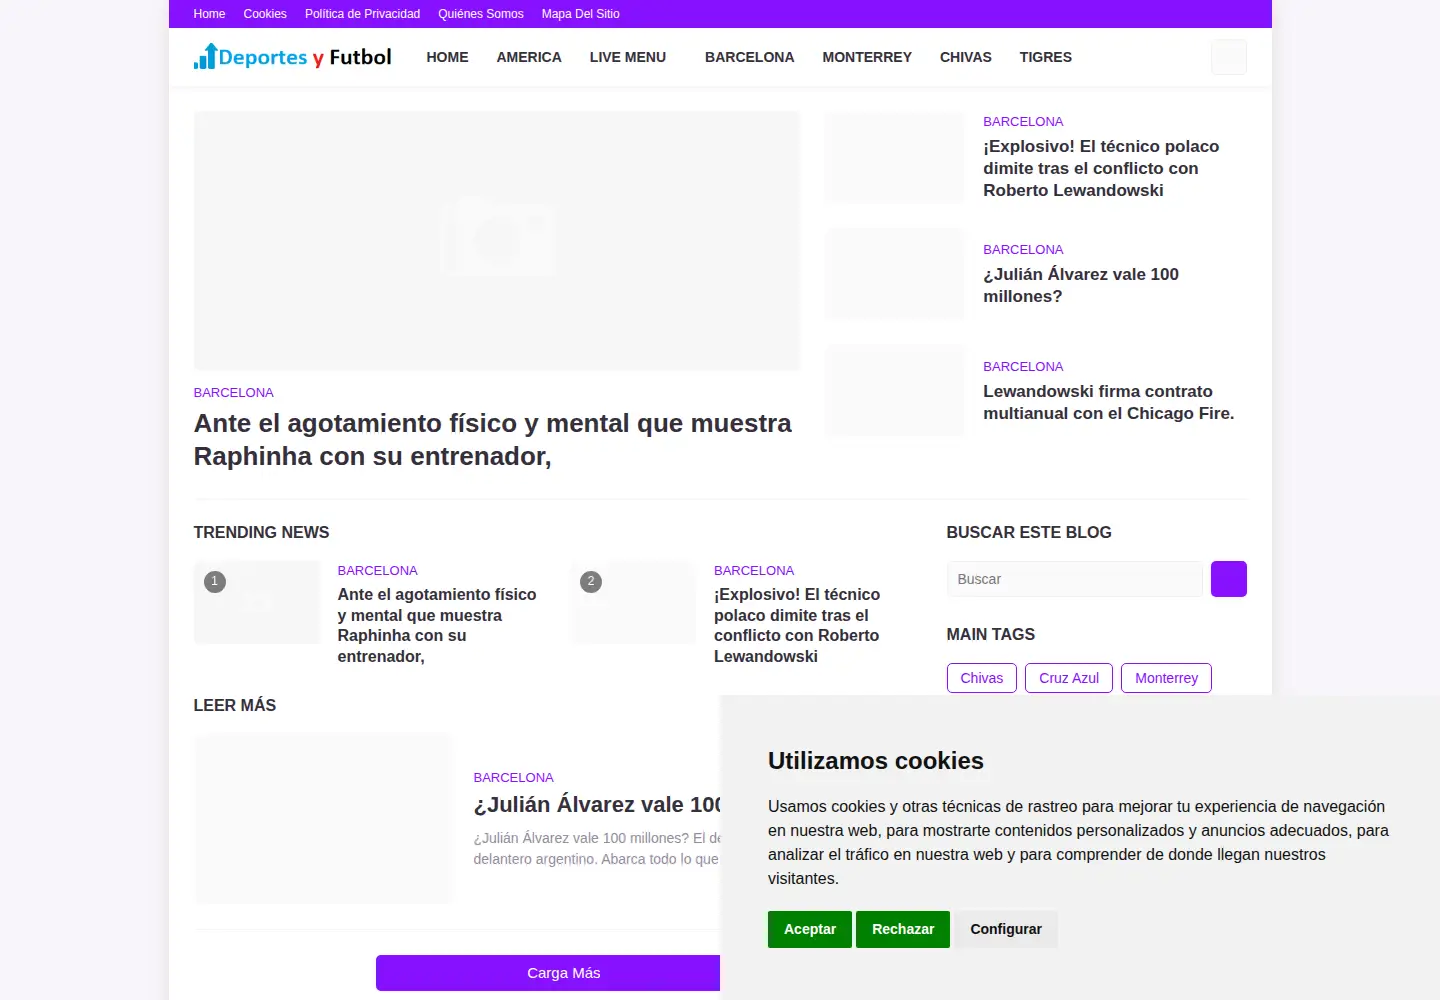Image resolution: width=1440 pixels, height=1000 pixels.
Task: Select the Monterrey tag
Action: (1166, 678)
